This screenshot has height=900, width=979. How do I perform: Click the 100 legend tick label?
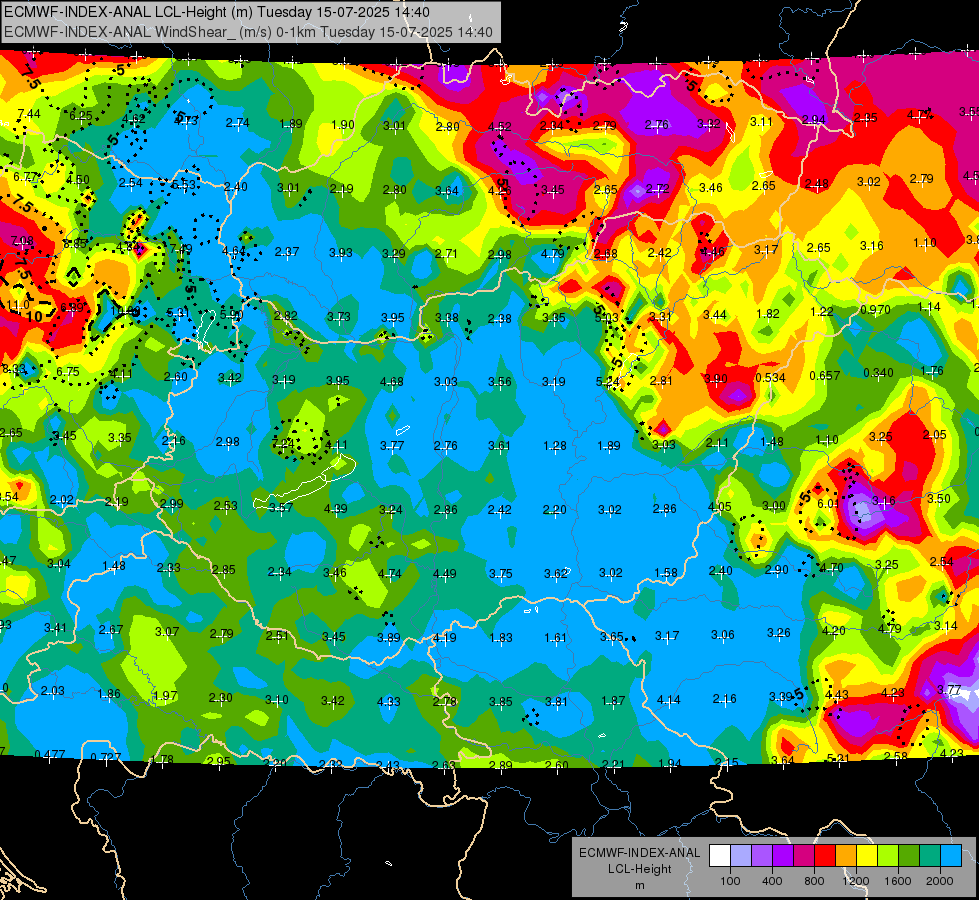[x=730, y=881]
